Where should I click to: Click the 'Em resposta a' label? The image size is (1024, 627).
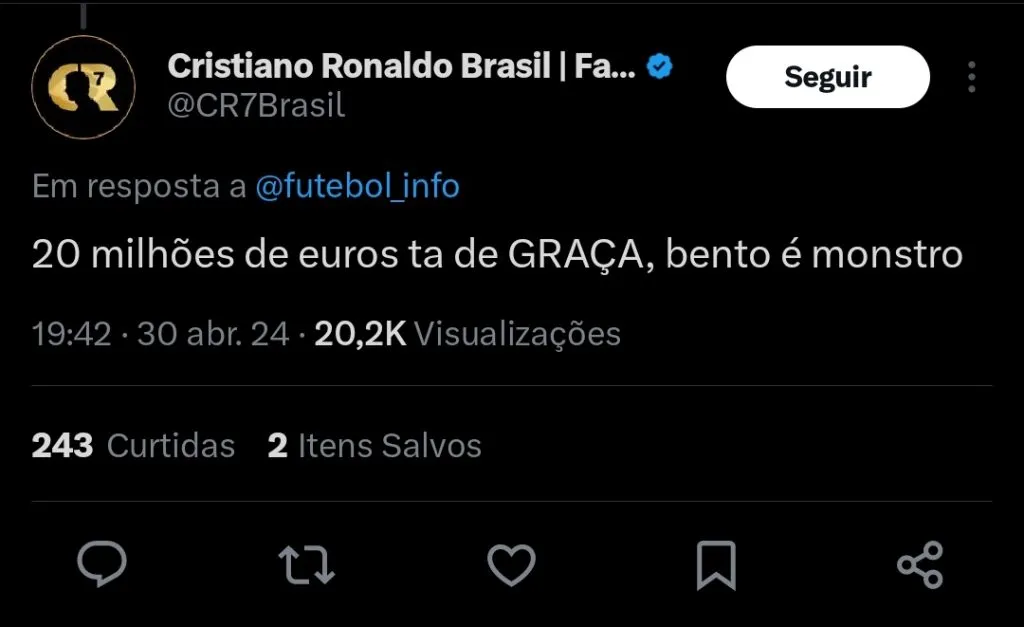coord(139,186)
